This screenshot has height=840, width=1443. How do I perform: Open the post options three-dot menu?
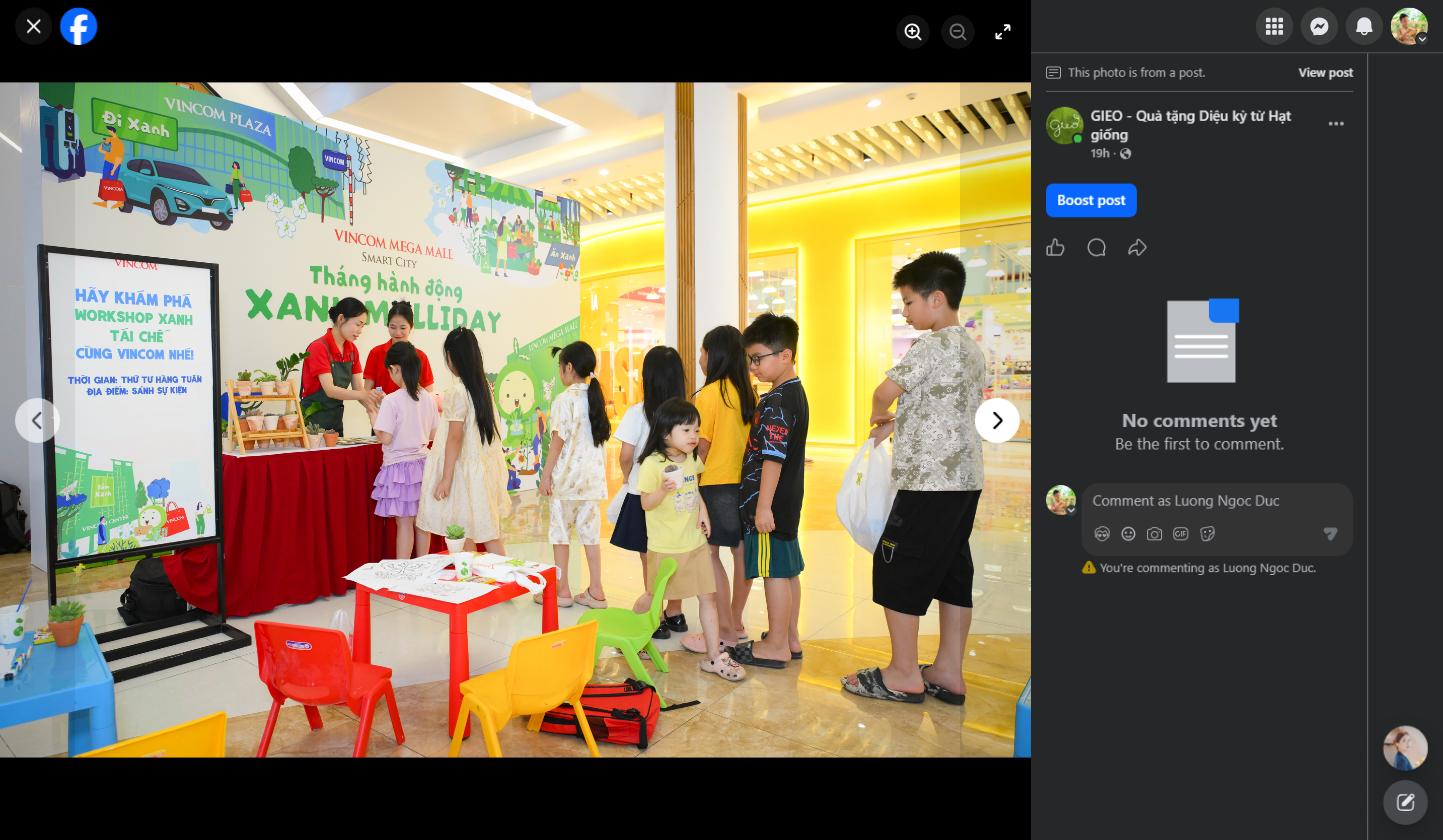[x=1336, y=124]
